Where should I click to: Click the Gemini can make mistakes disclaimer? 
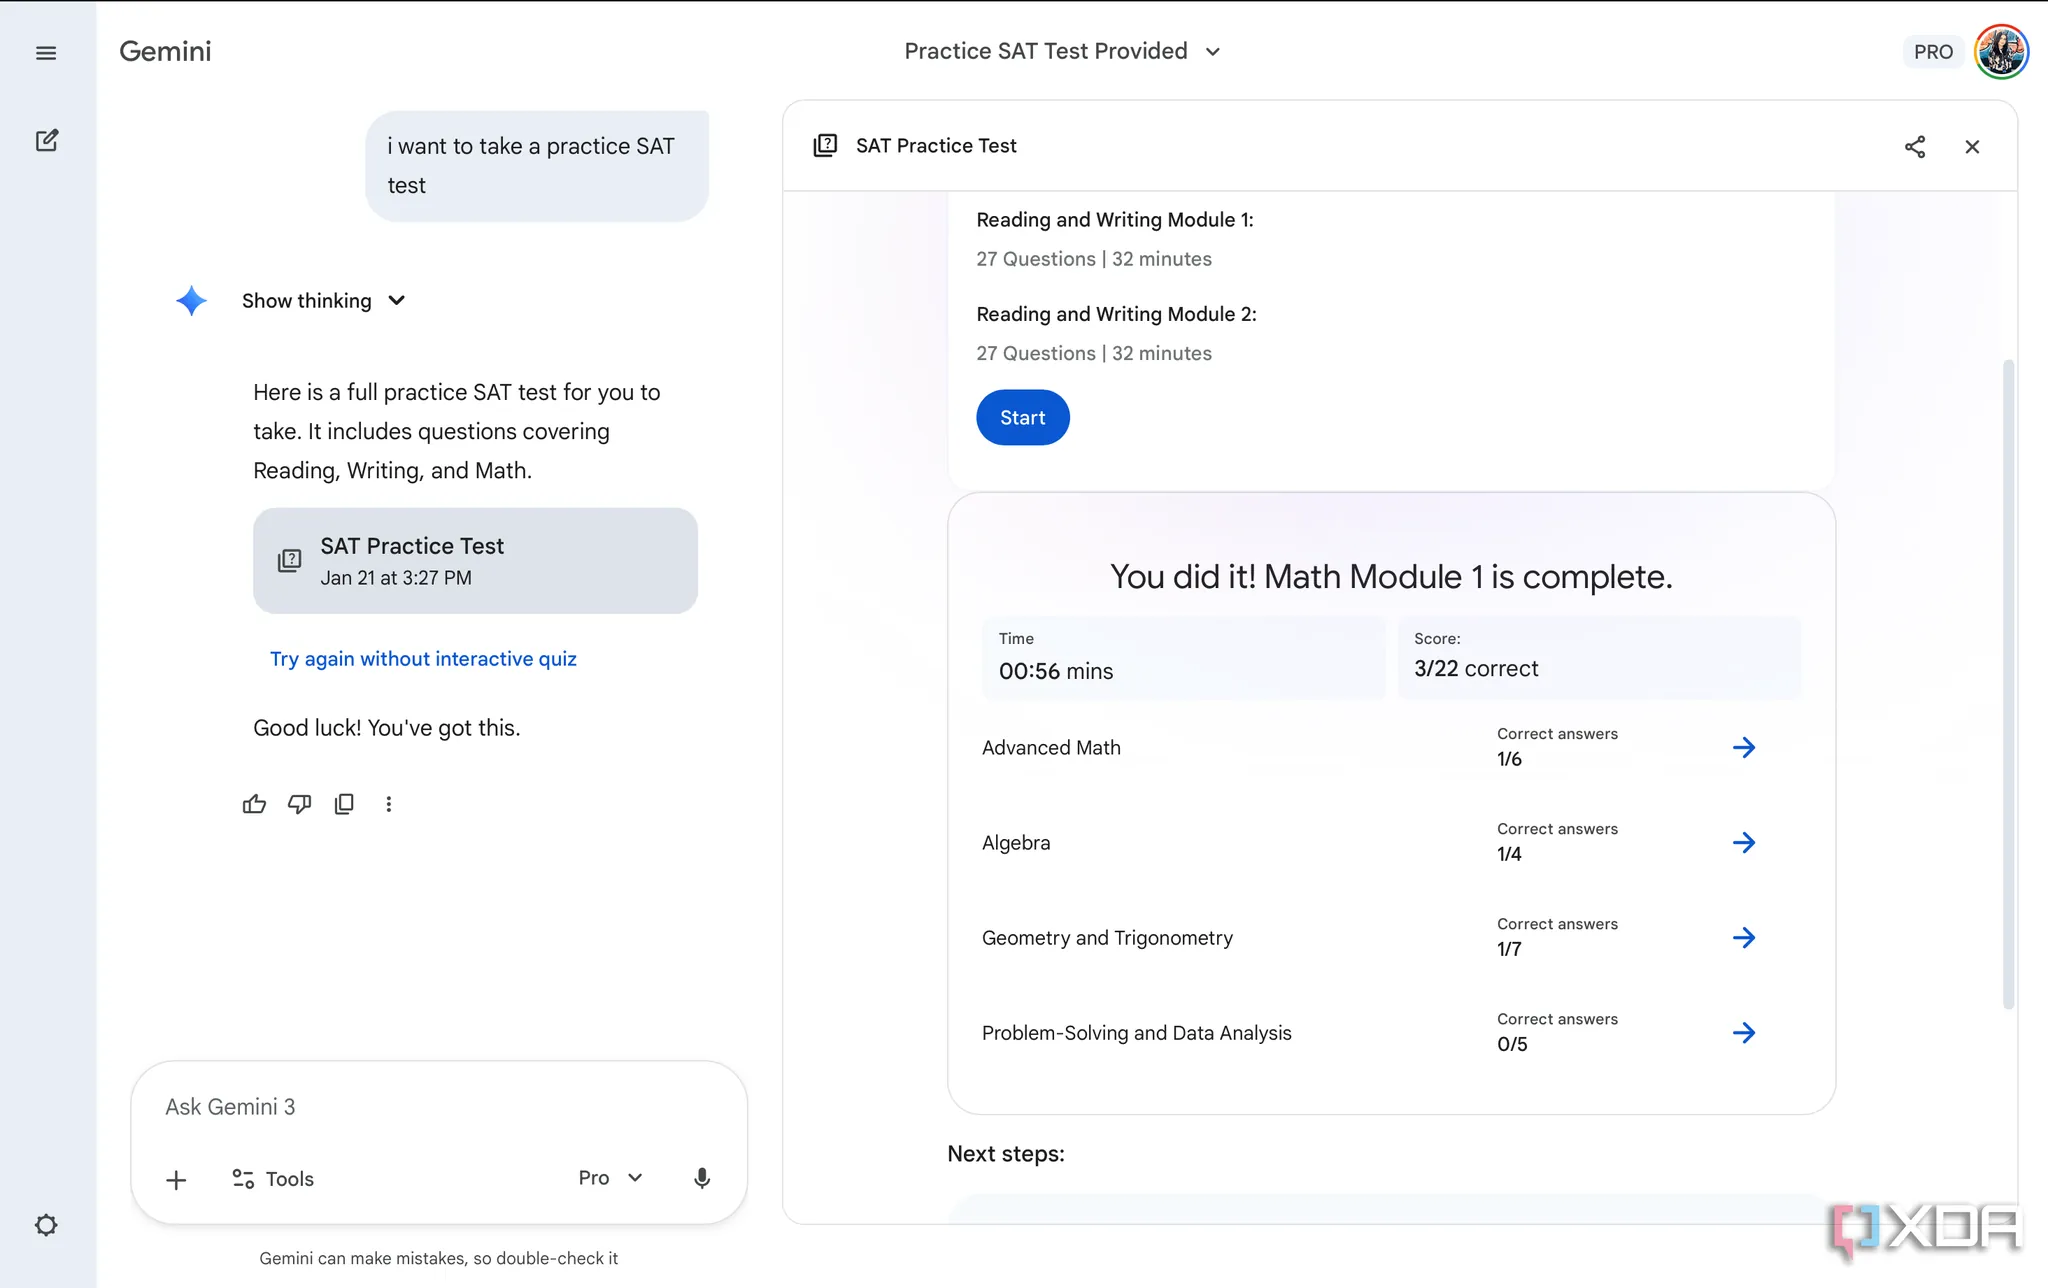click(439, 1258)
